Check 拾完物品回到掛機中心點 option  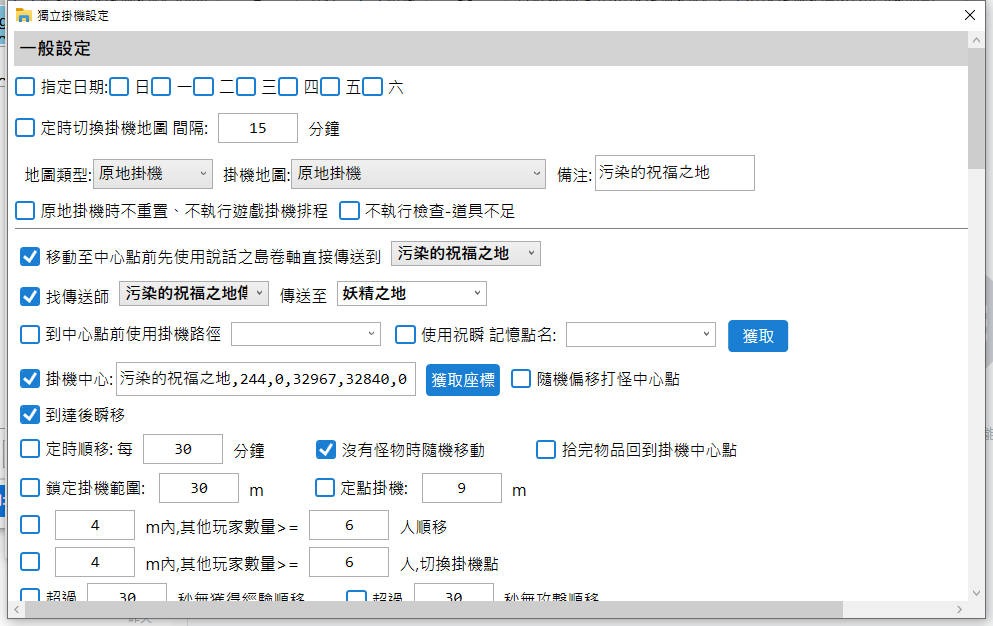[x=546, y=450]
